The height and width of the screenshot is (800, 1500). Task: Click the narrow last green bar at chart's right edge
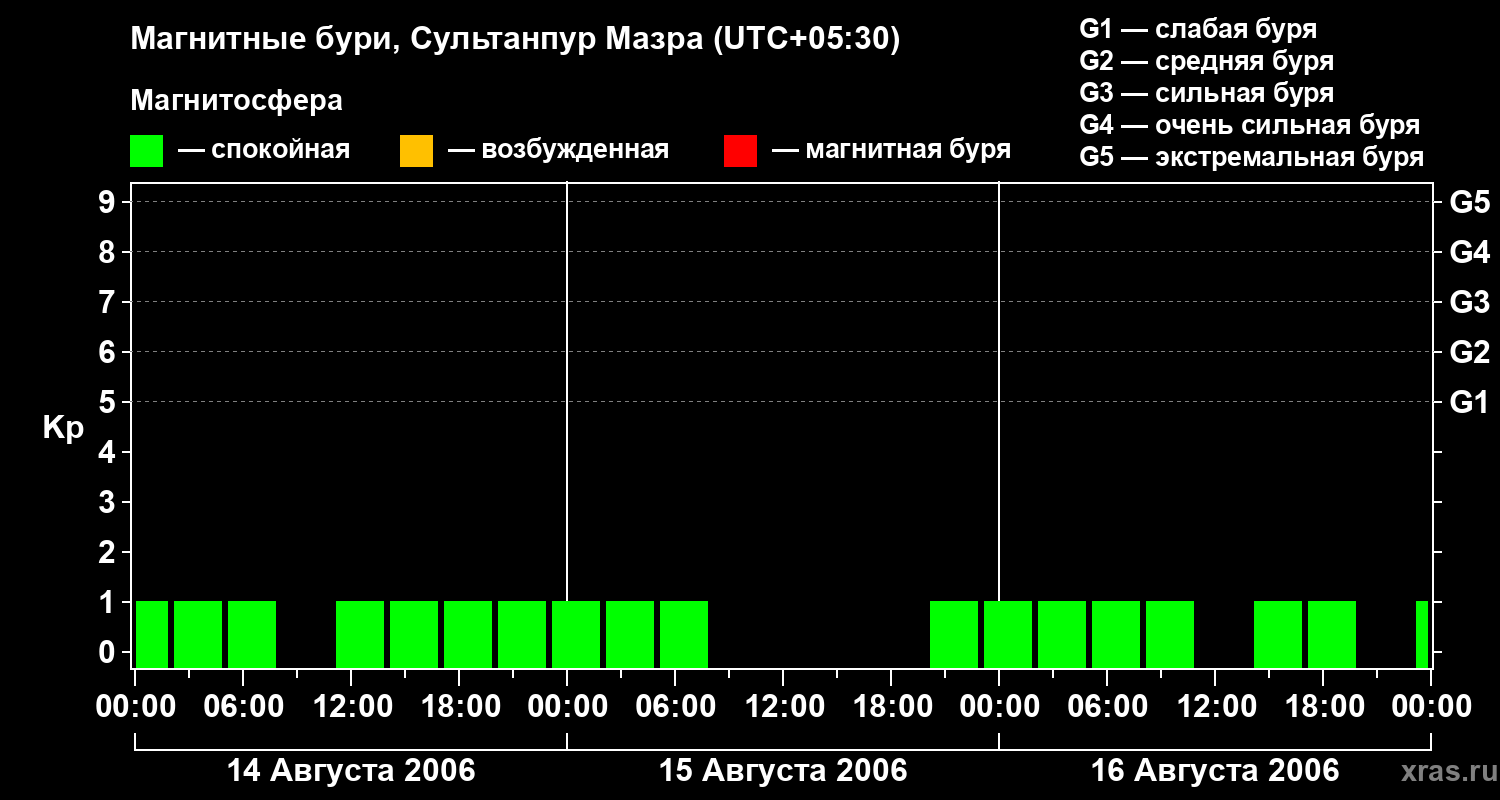point(1422,634)
